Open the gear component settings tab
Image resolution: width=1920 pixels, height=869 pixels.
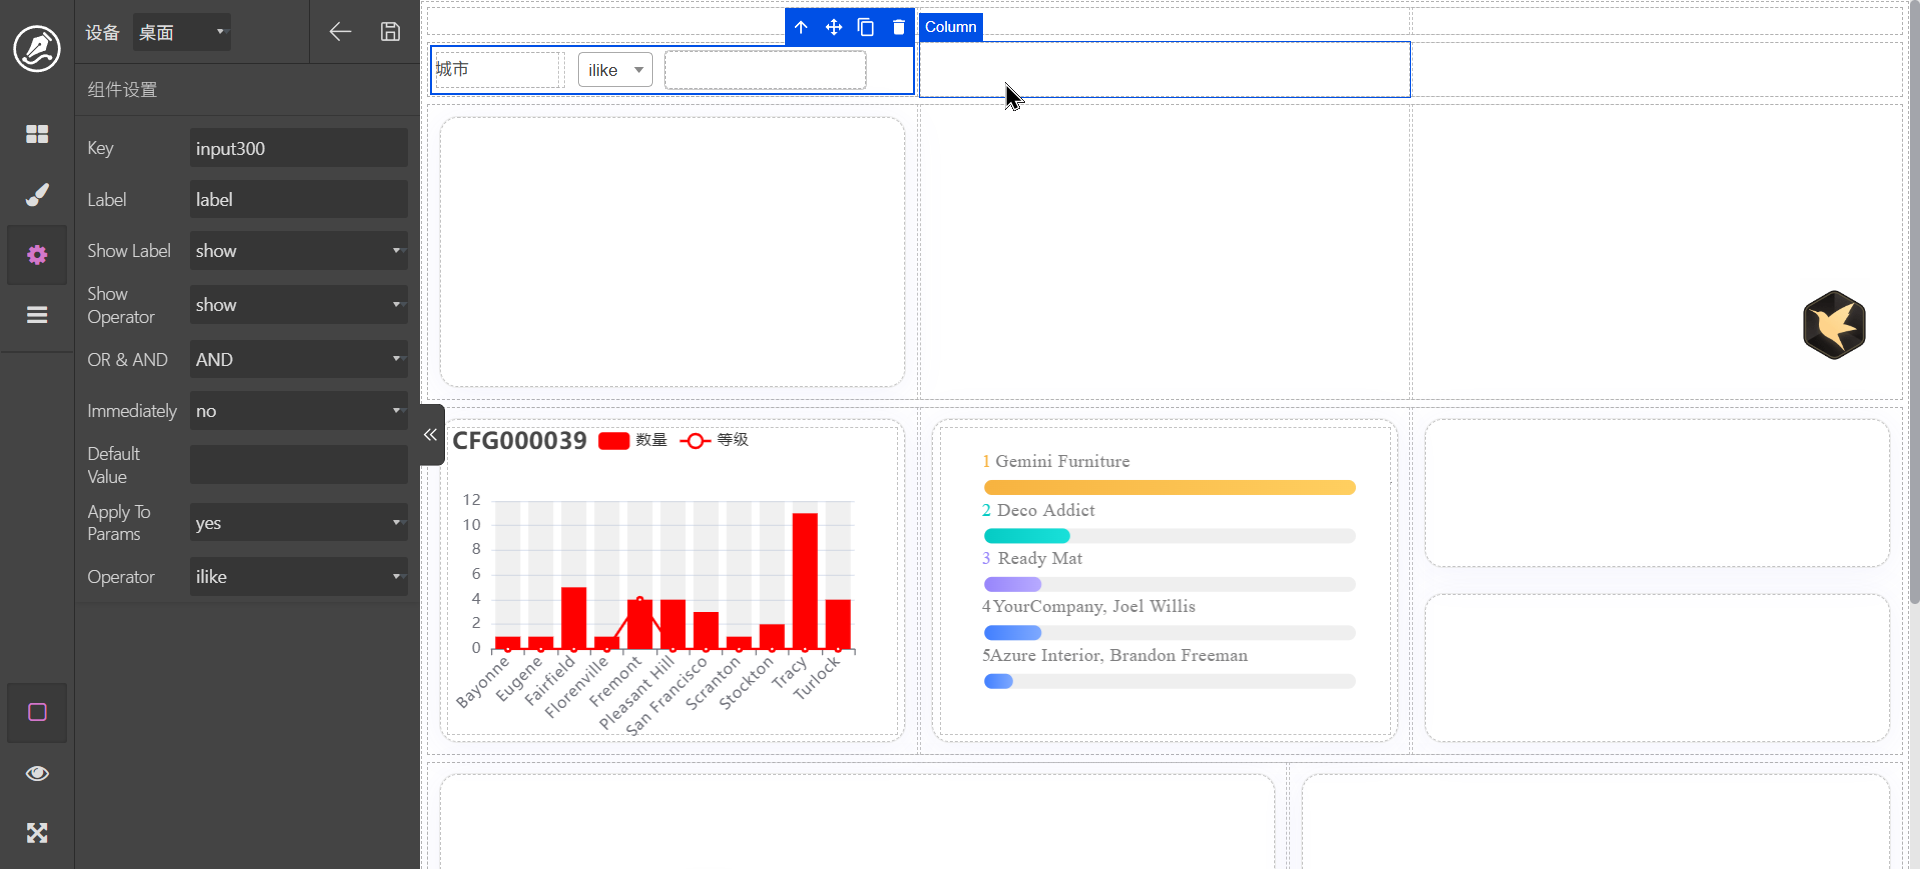[37, 255]
